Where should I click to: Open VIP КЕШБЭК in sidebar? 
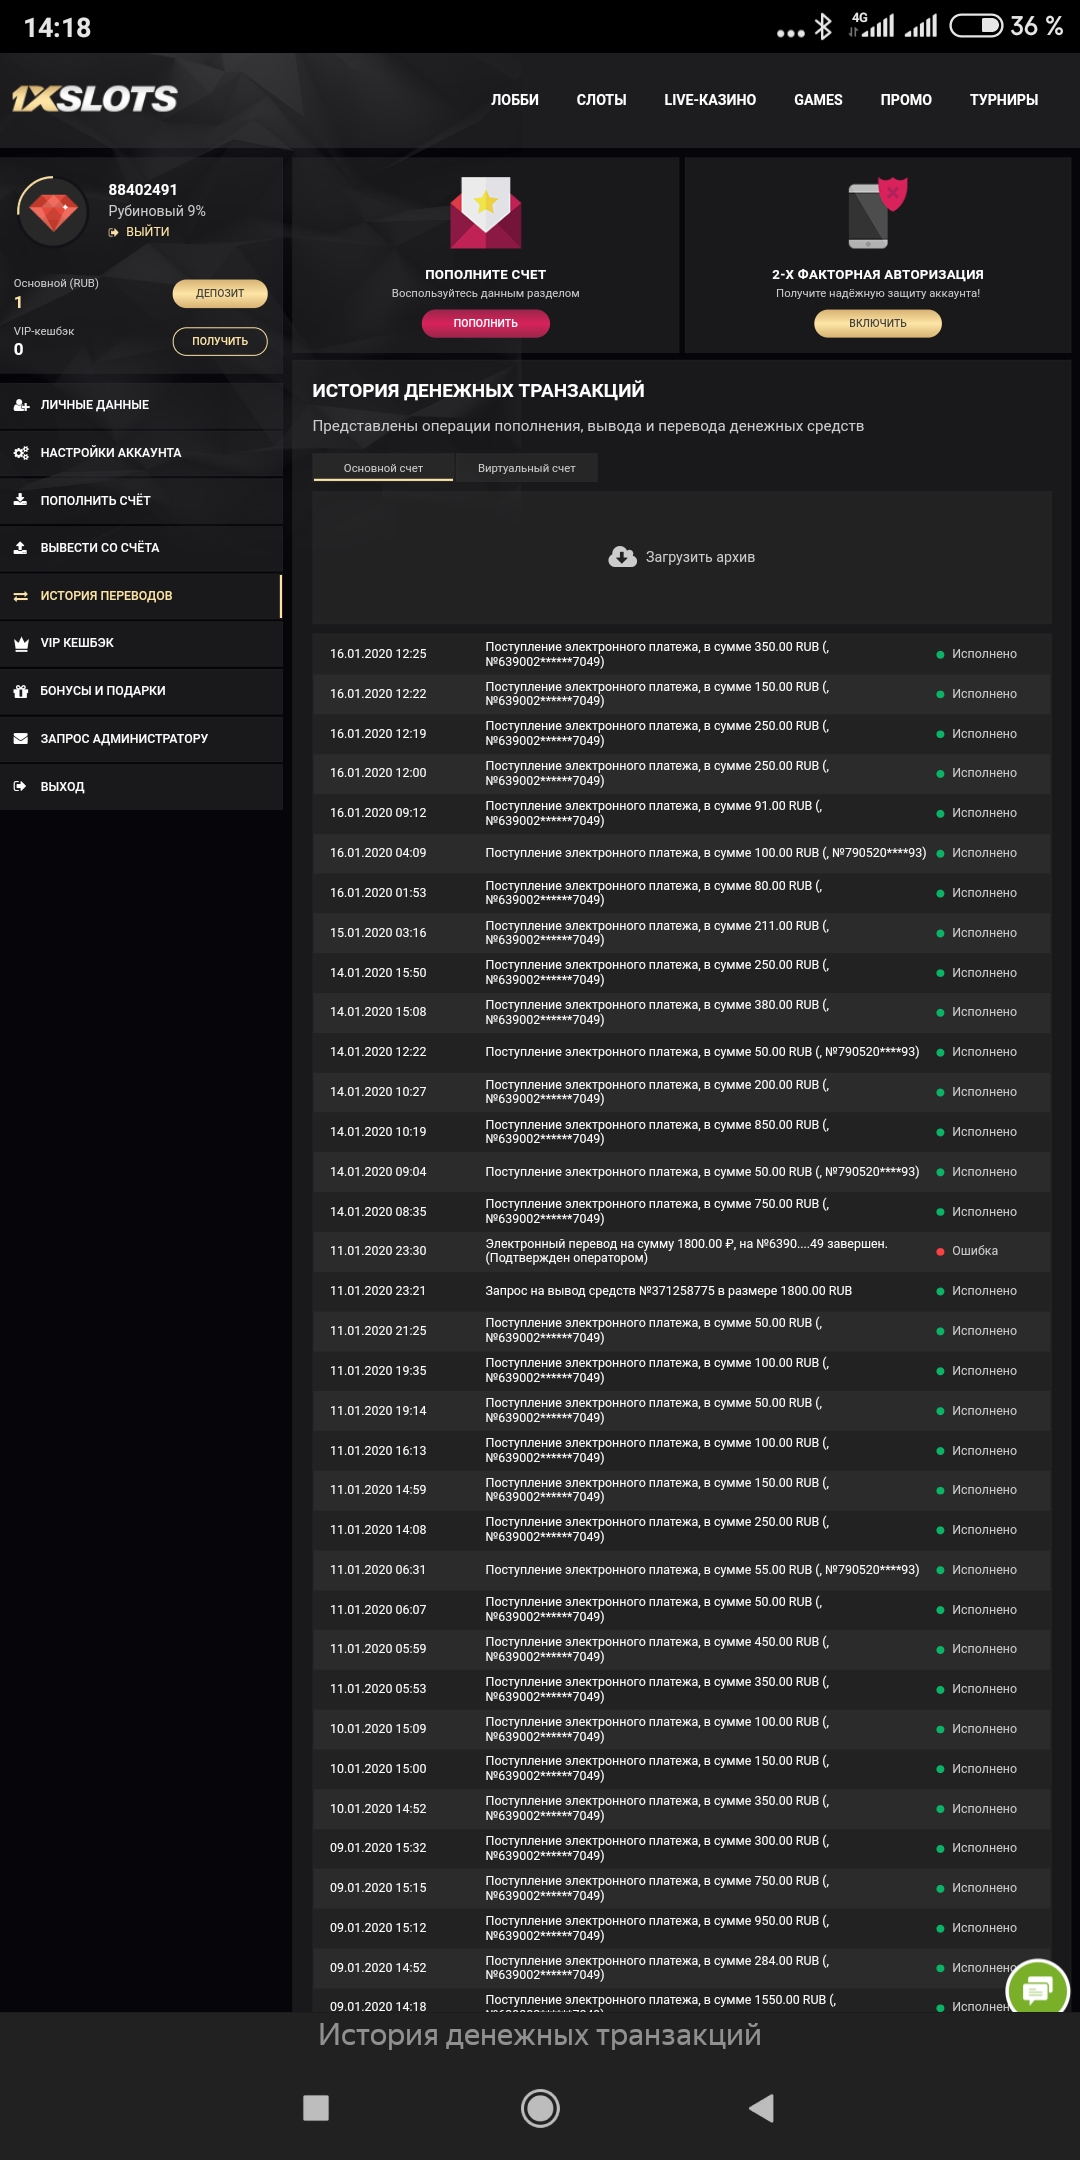pos(77,643)
